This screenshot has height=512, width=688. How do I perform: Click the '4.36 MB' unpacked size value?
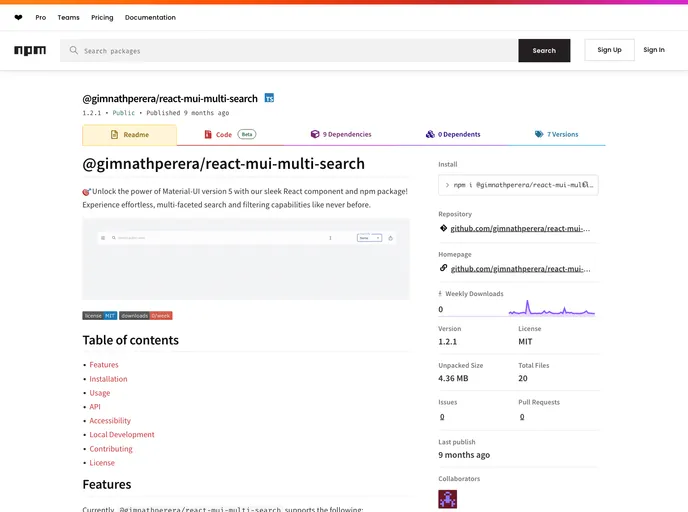(x=453, y=378)
